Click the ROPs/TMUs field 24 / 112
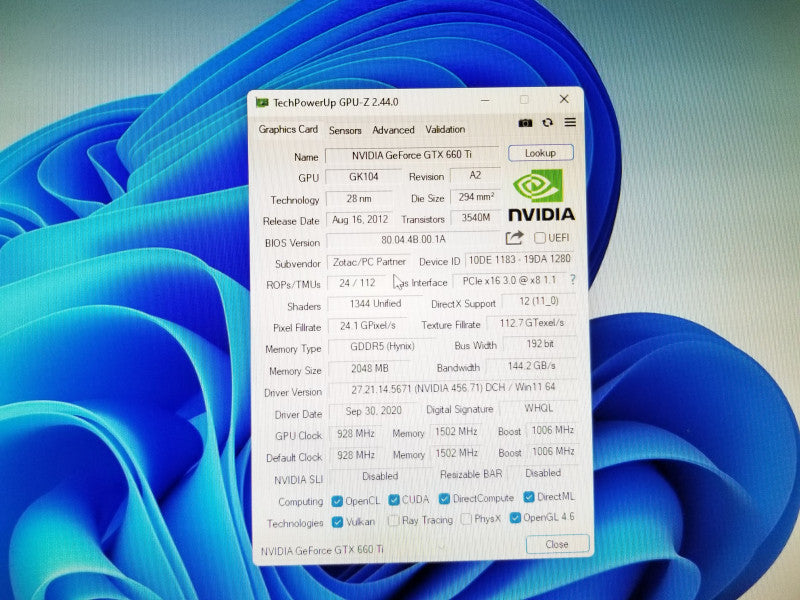800x600 pixels. pyautogui.click(x=357, y=283)
